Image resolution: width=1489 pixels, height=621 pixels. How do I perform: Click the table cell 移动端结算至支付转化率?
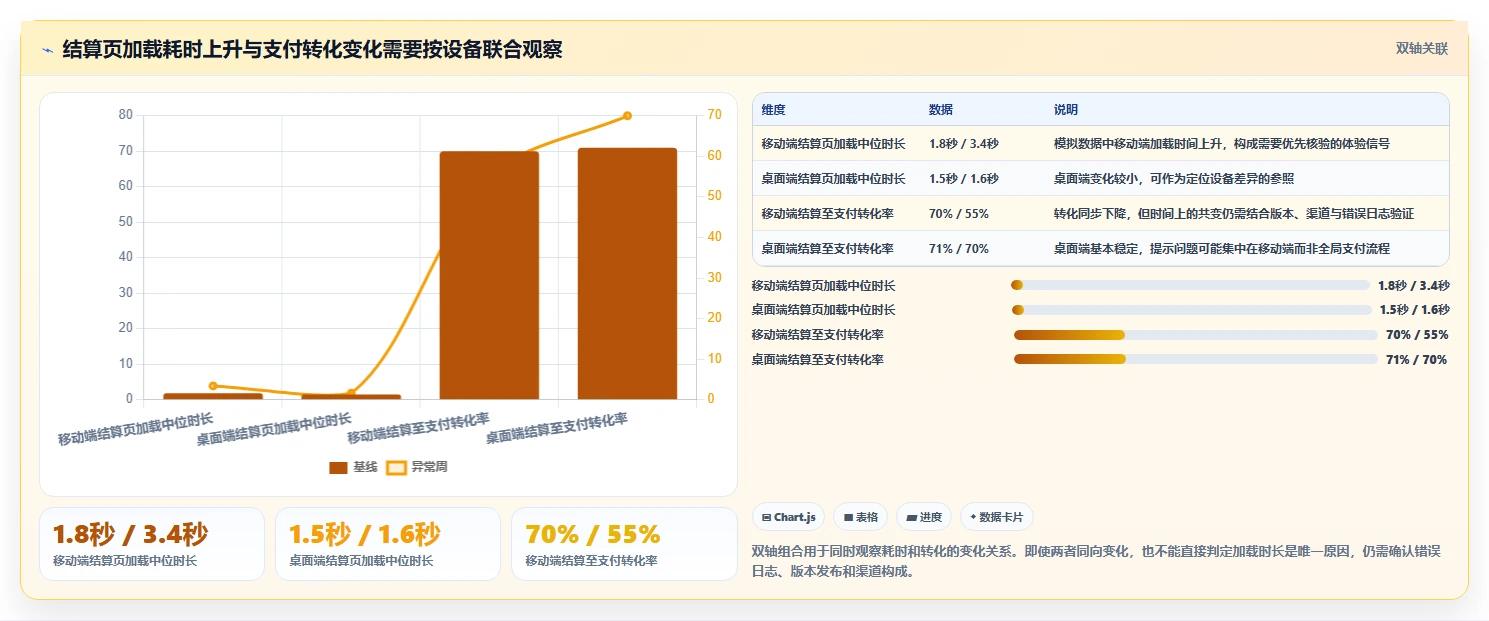coord(827,214)
